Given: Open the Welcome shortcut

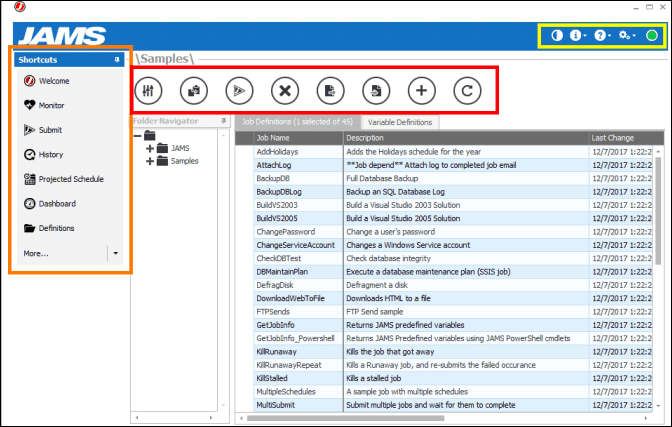Looking at the screenshot, I should (46, 81).
